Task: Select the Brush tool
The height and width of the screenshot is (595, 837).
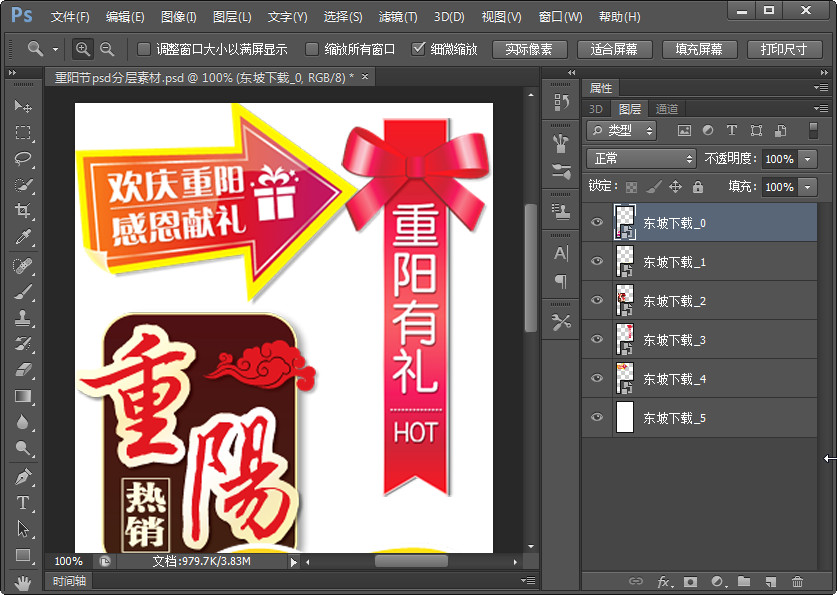Action: (x=23, y=292)
